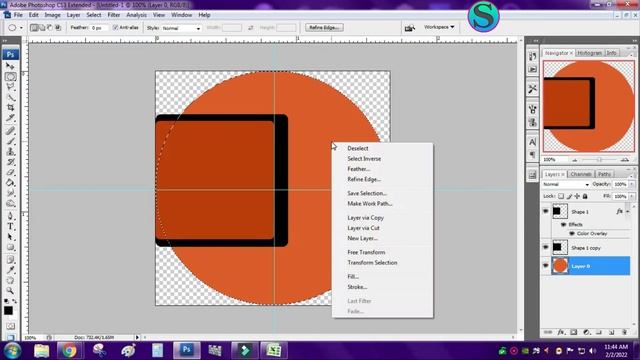Click Add layer mask icon
The width and height of the screenshot is (640, 360).
[x=573, y=332]
